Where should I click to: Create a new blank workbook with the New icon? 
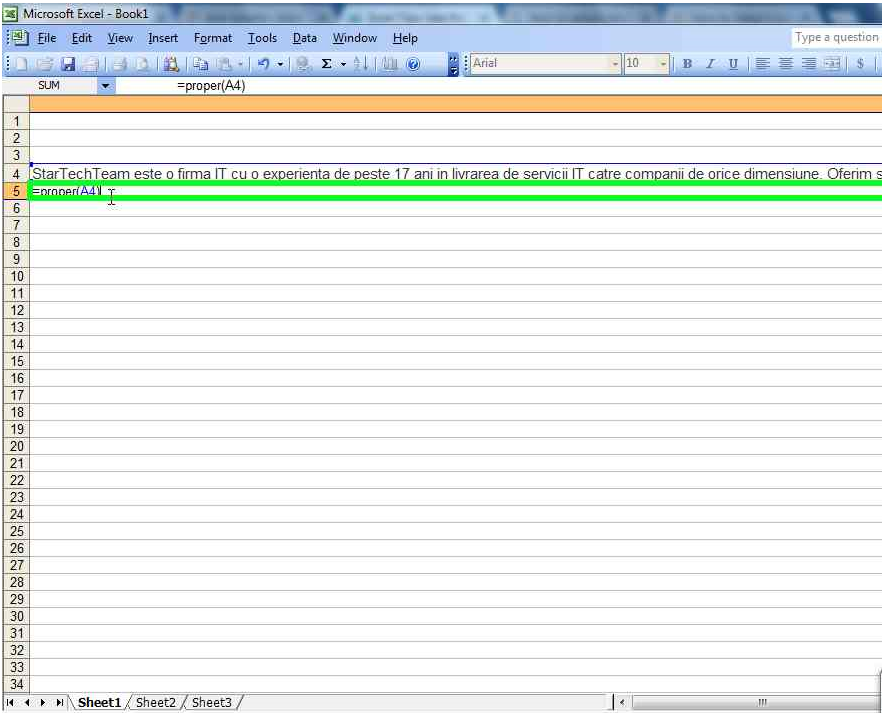(22, 63)
